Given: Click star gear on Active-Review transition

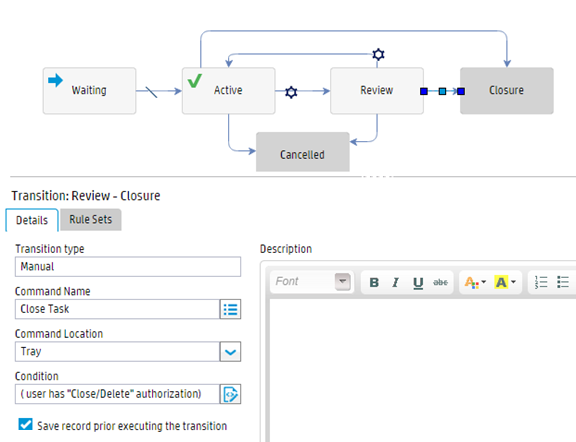Looking at the screenshot, I should coord(291,92).
